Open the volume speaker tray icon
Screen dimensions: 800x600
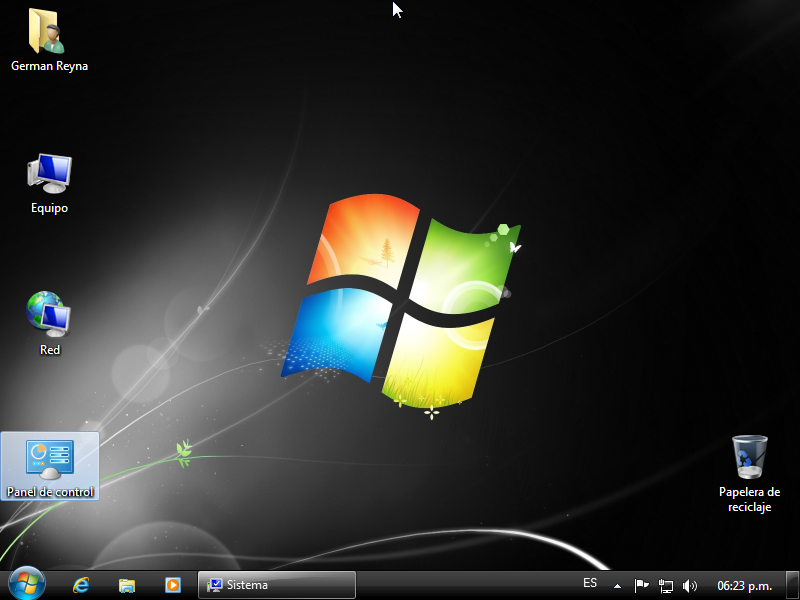(x=689, y=586)
